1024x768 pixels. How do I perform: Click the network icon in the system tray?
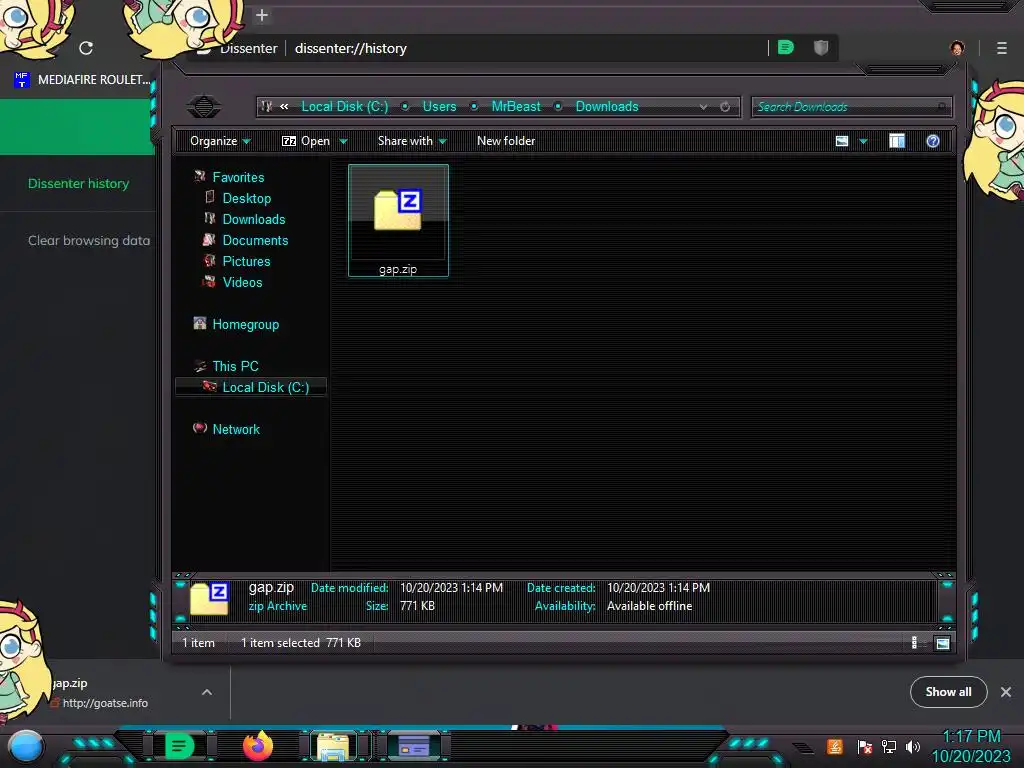pos(889,746)
